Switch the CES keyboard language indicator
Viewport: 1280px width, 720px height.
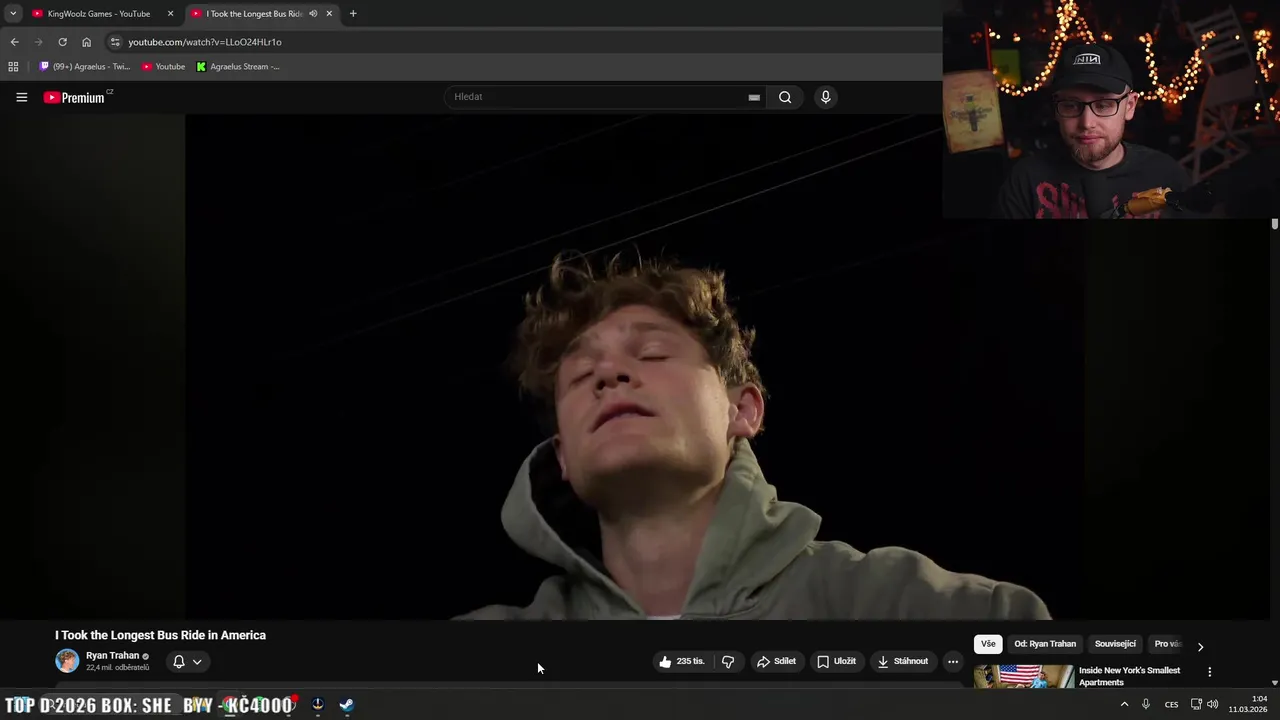coord(1171,705)
